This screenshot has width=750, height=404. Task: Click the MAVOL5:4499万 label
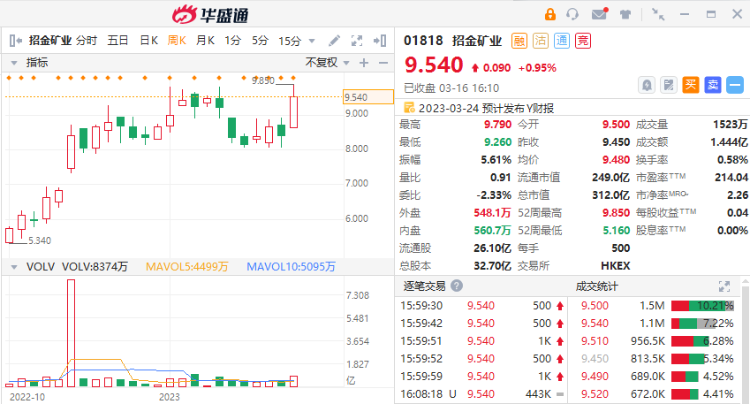(187, 267)
